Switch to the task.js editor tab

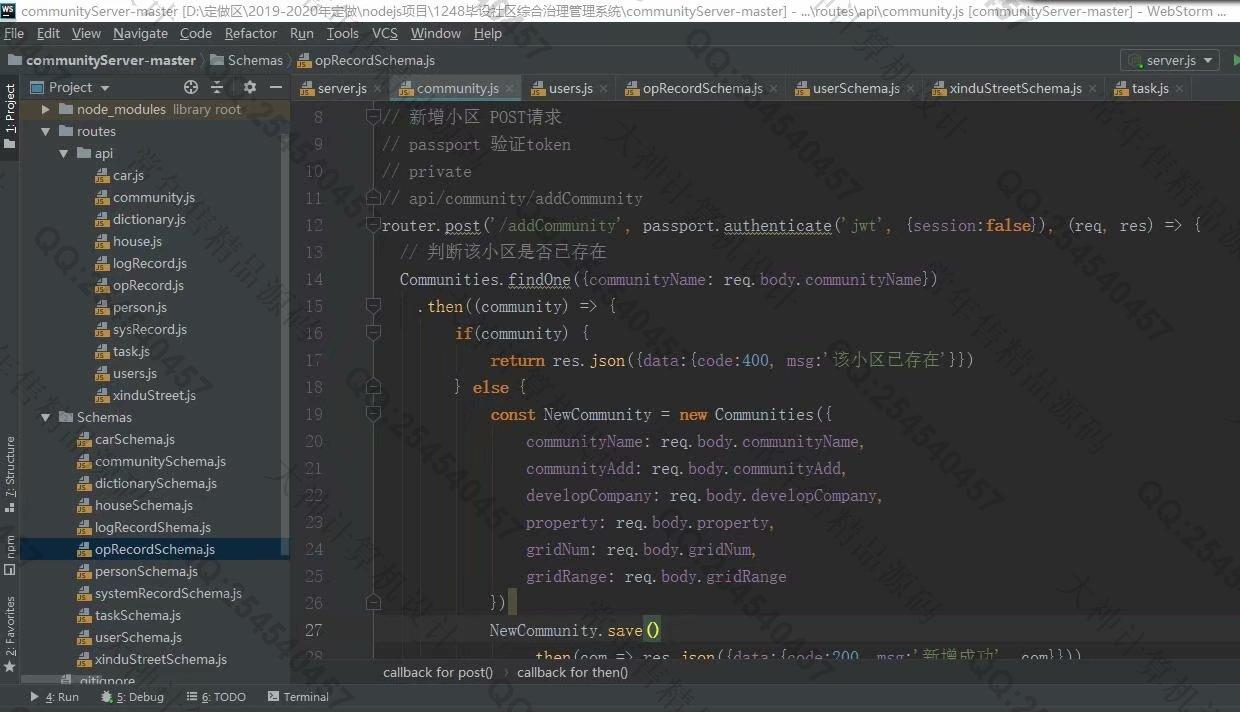pos(1150,88)
